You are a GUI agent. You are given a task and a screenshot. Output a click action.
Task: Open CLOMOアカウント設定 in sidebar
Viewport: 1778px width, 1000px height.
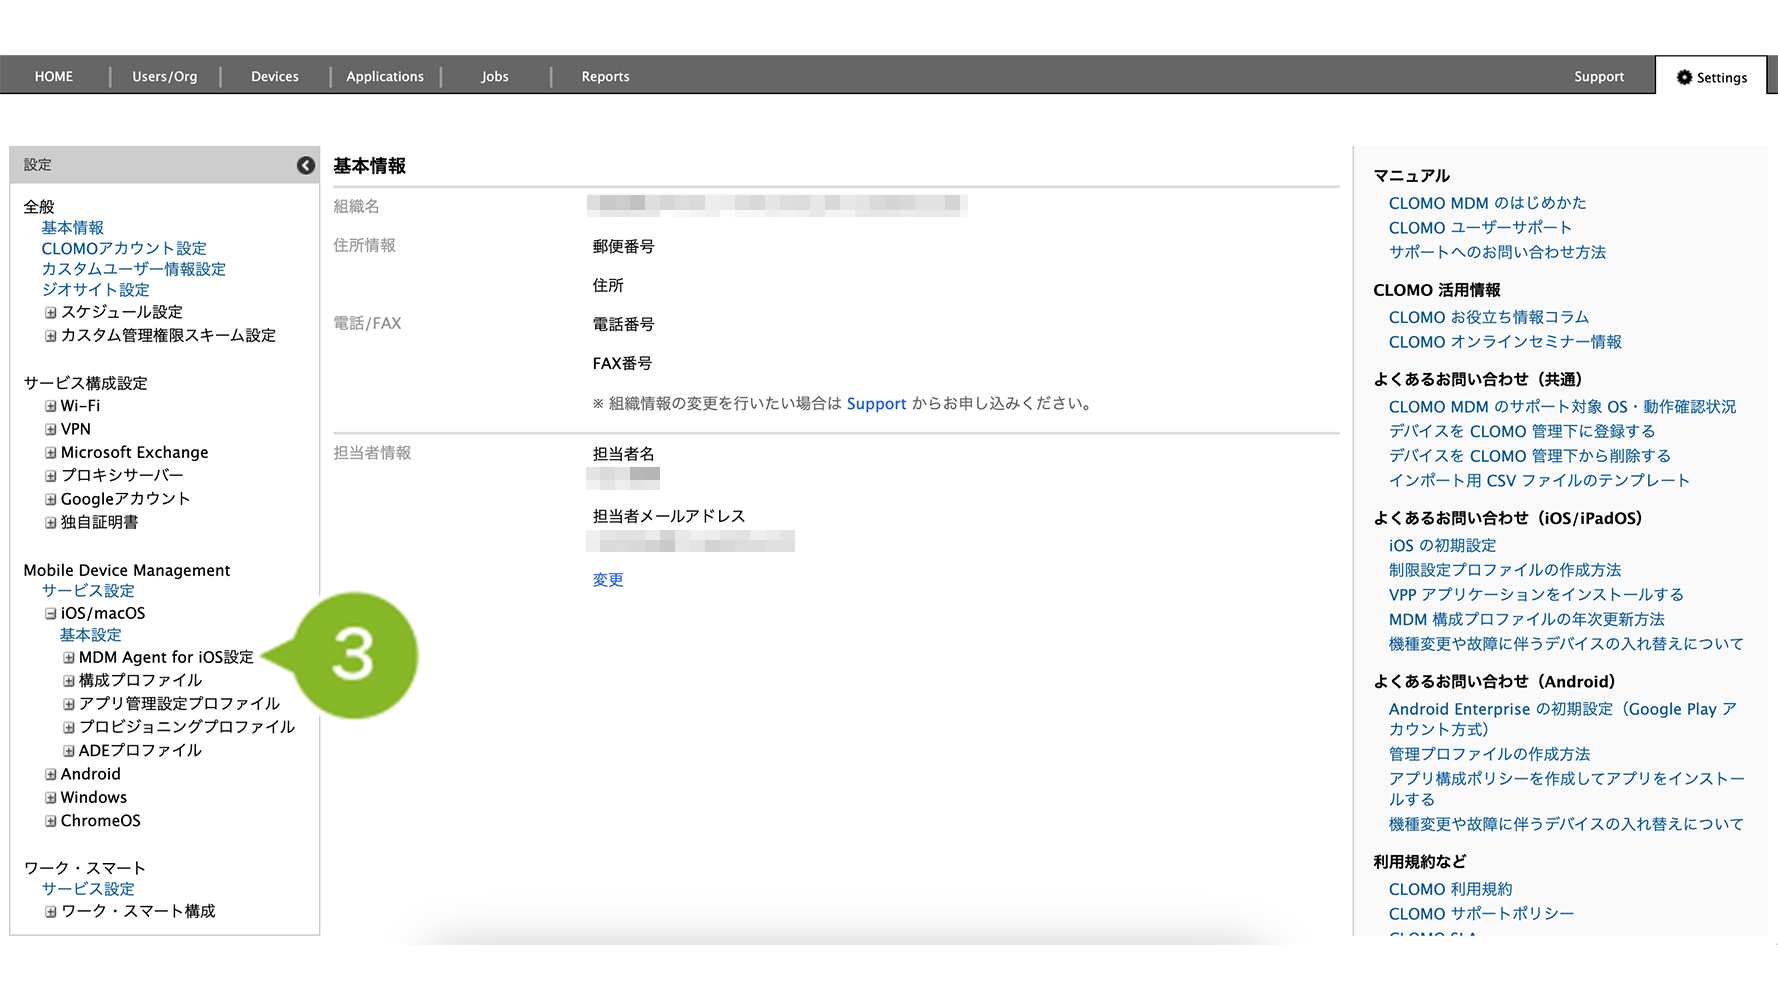pos(124,249)
